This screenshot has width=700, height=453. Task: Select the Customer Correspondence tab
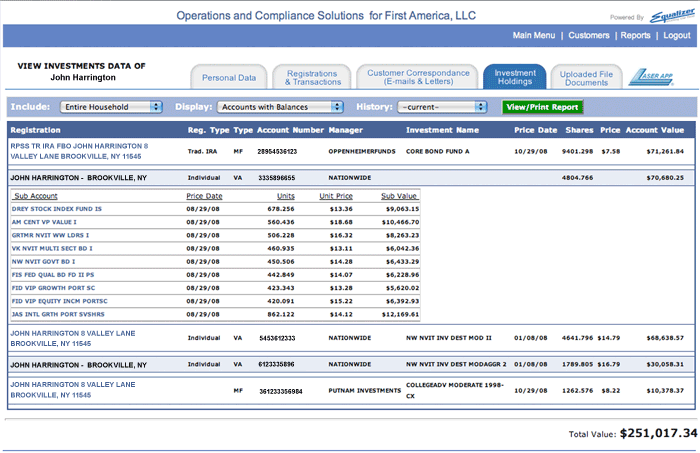(418, 78)
